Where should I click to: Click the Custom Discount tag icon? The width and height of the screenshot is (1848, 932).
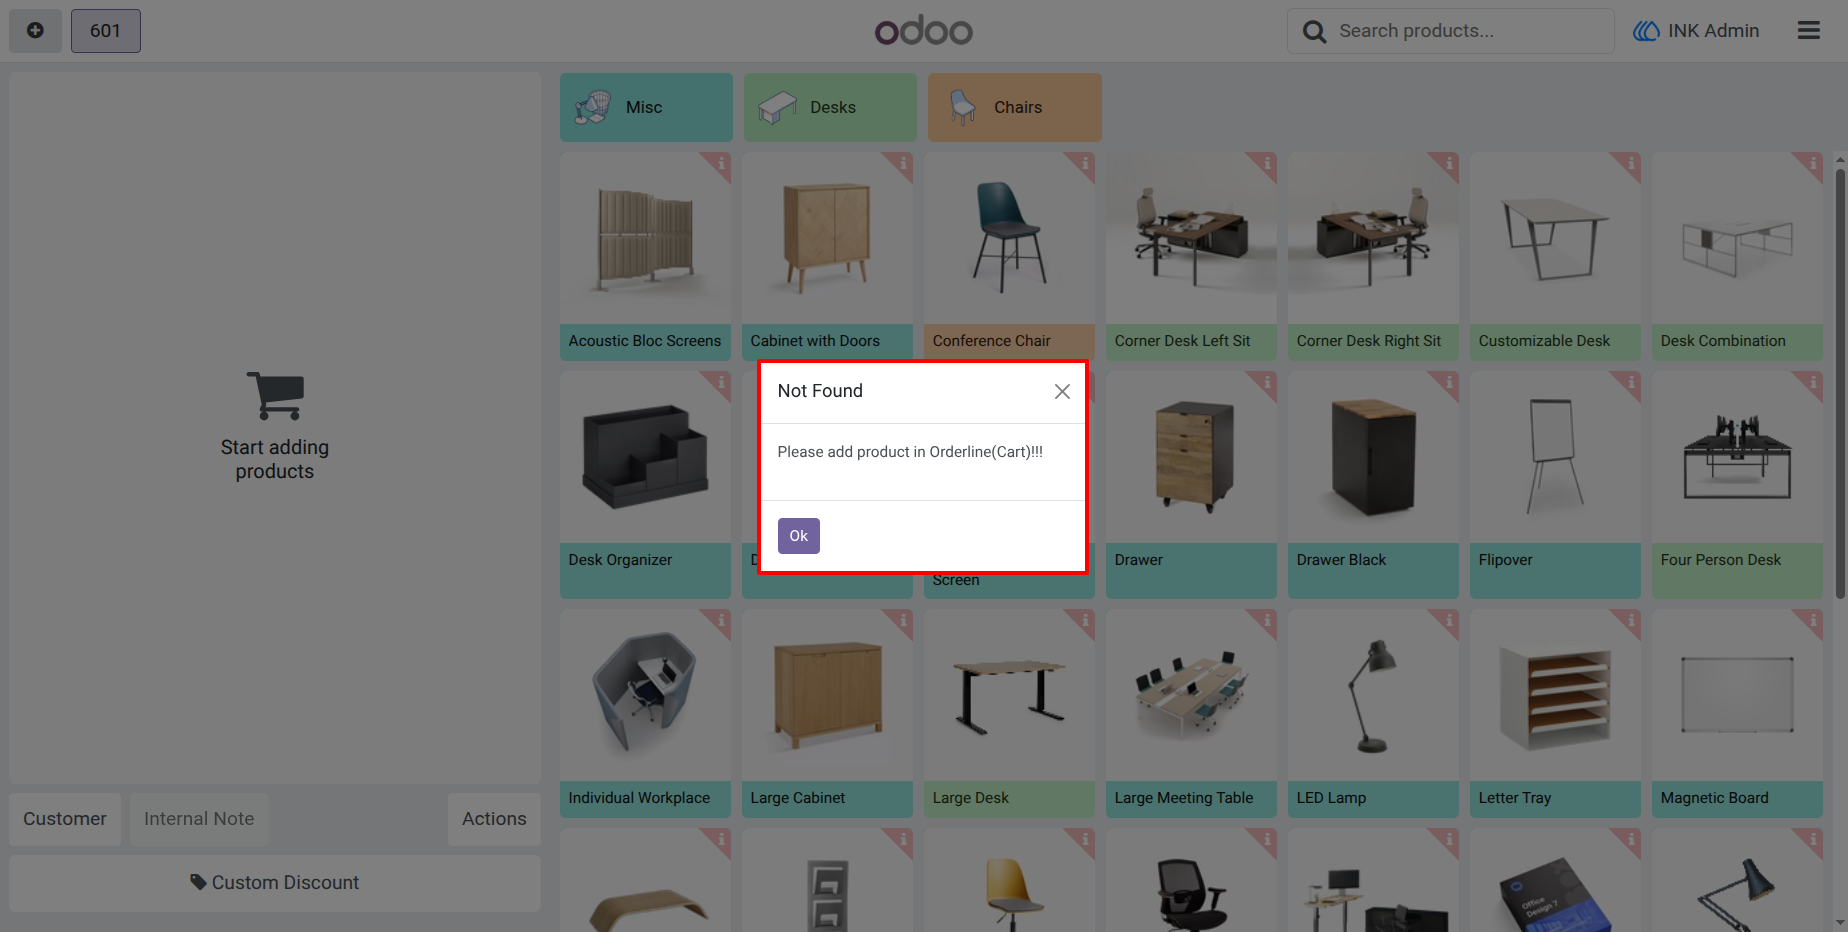pos(199,882)
